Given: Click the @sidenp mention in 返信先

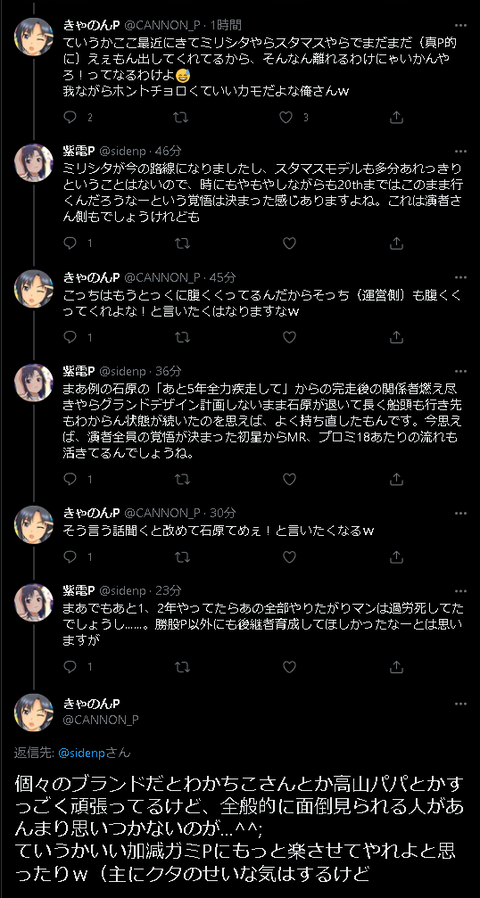Looking at the screenshot, I should pos(79,753).
